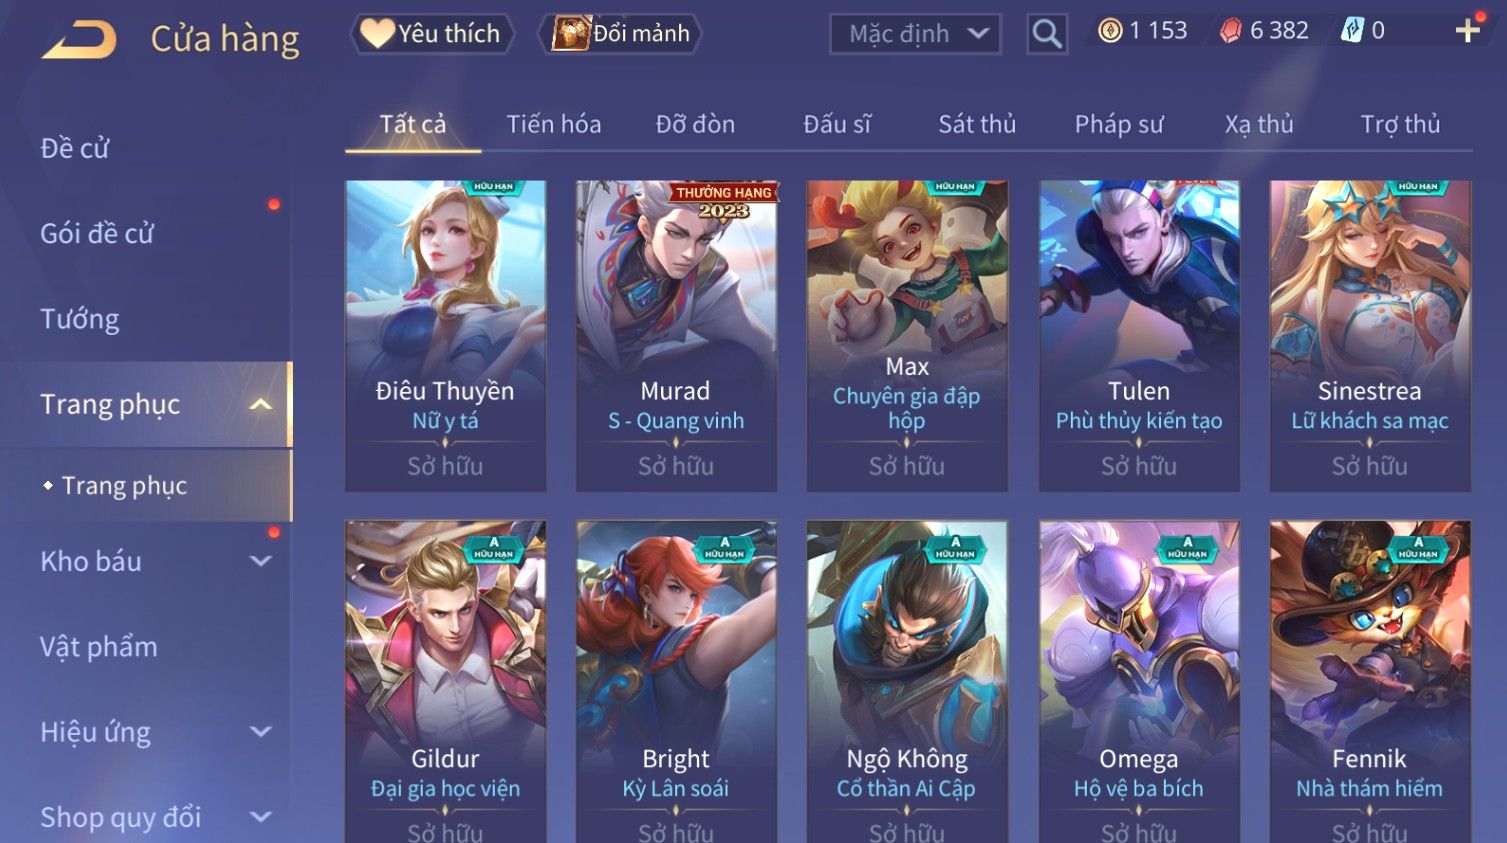The image size is (1507, 843).
Task: Open the search magnifier icon
Action: click(1046, 34)
